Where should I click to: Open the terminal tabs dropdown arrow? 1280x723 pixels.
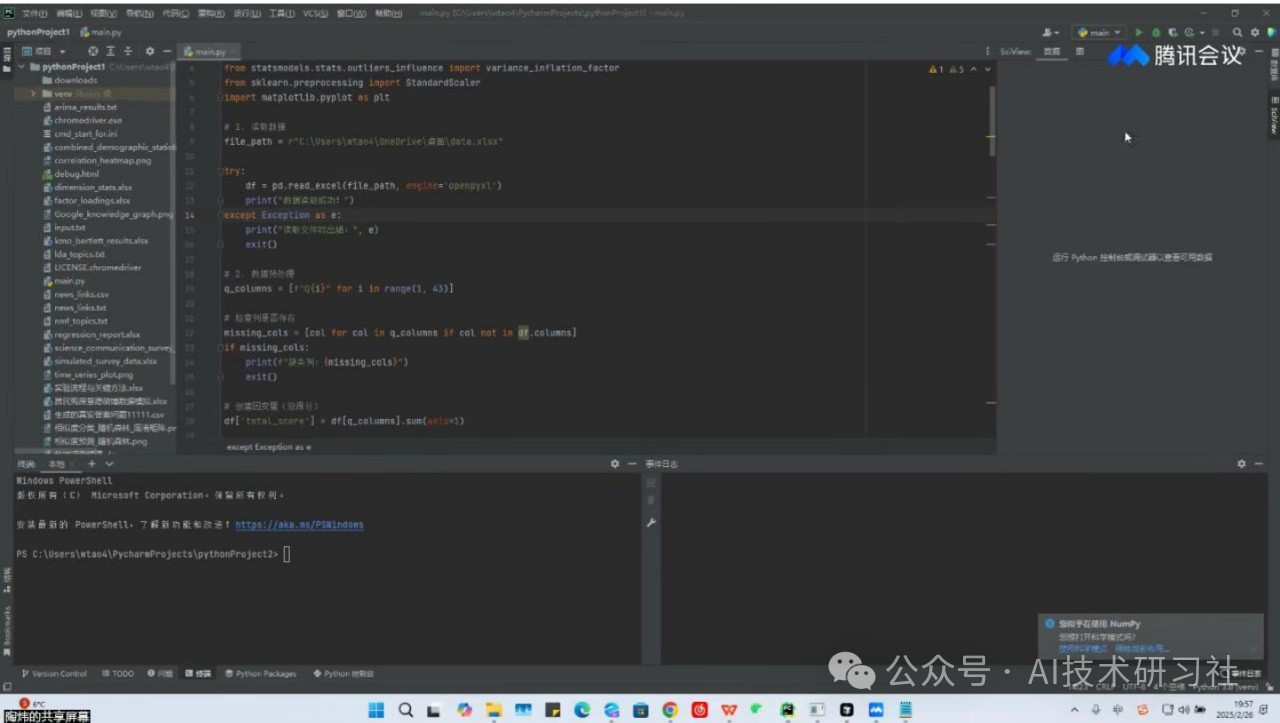(x=108, y=464)
